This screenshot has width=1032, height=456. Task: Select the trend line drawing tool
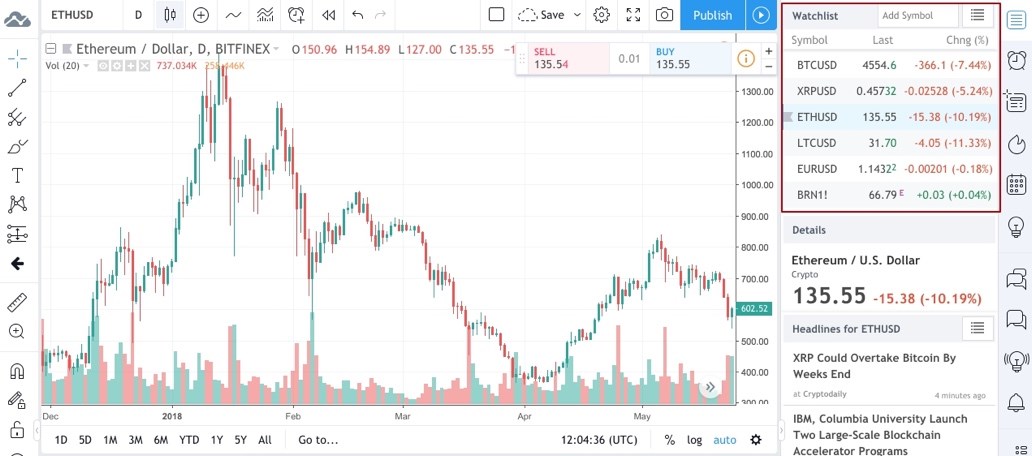click(x=17, y=88)
